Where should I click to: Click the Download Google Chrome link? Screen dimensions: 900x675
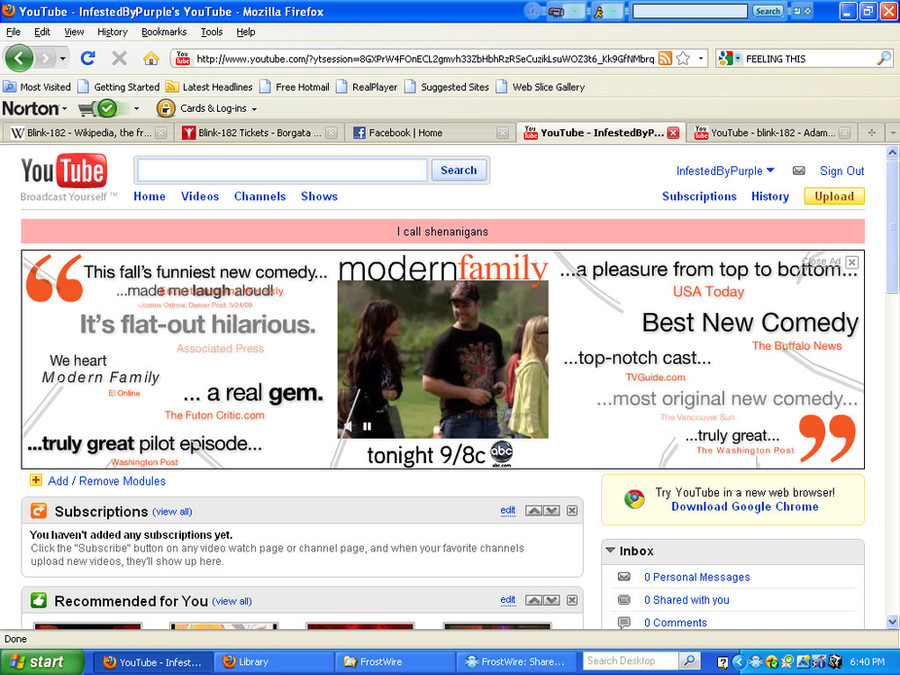744,506
